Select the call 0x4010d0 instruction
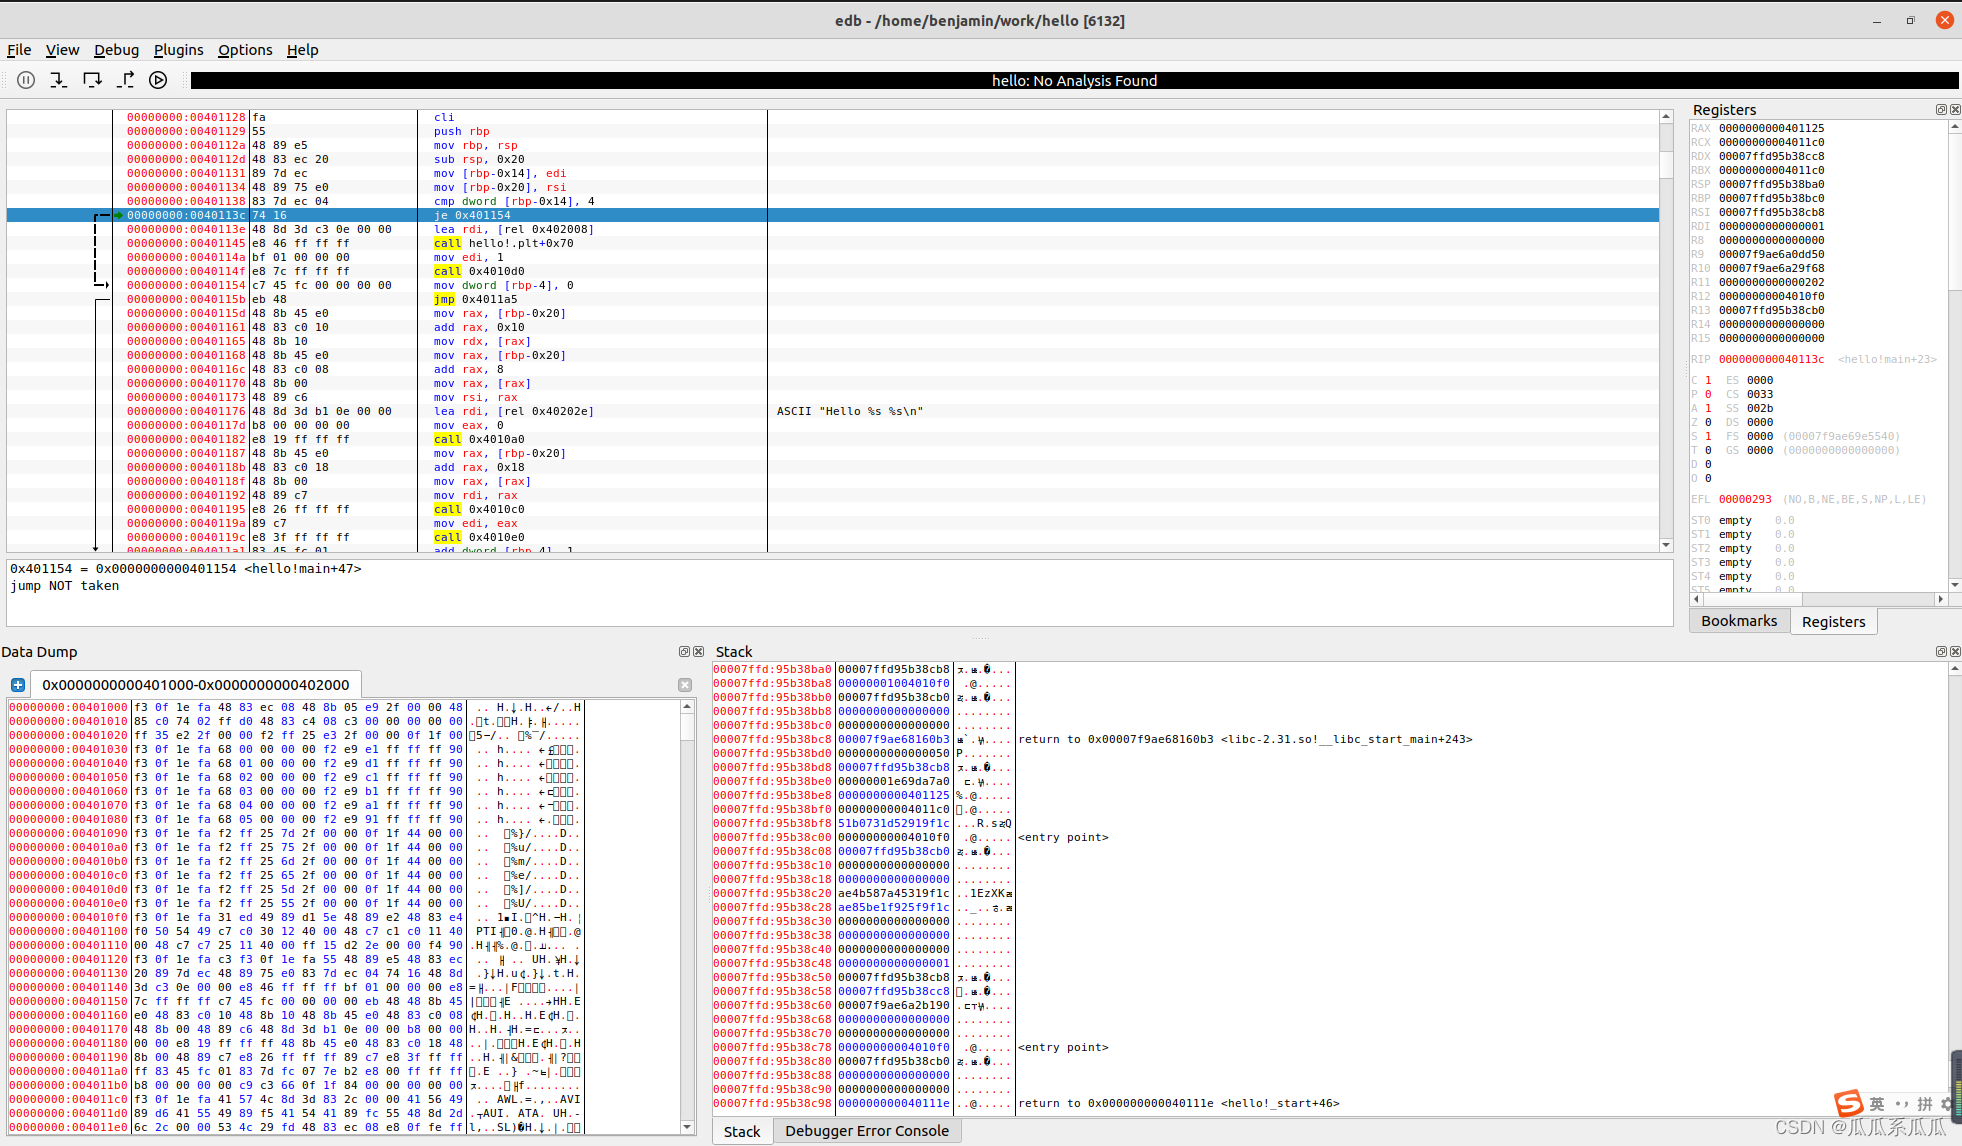The height and width of the screenshot is (1146, 1962). [478, 271]
